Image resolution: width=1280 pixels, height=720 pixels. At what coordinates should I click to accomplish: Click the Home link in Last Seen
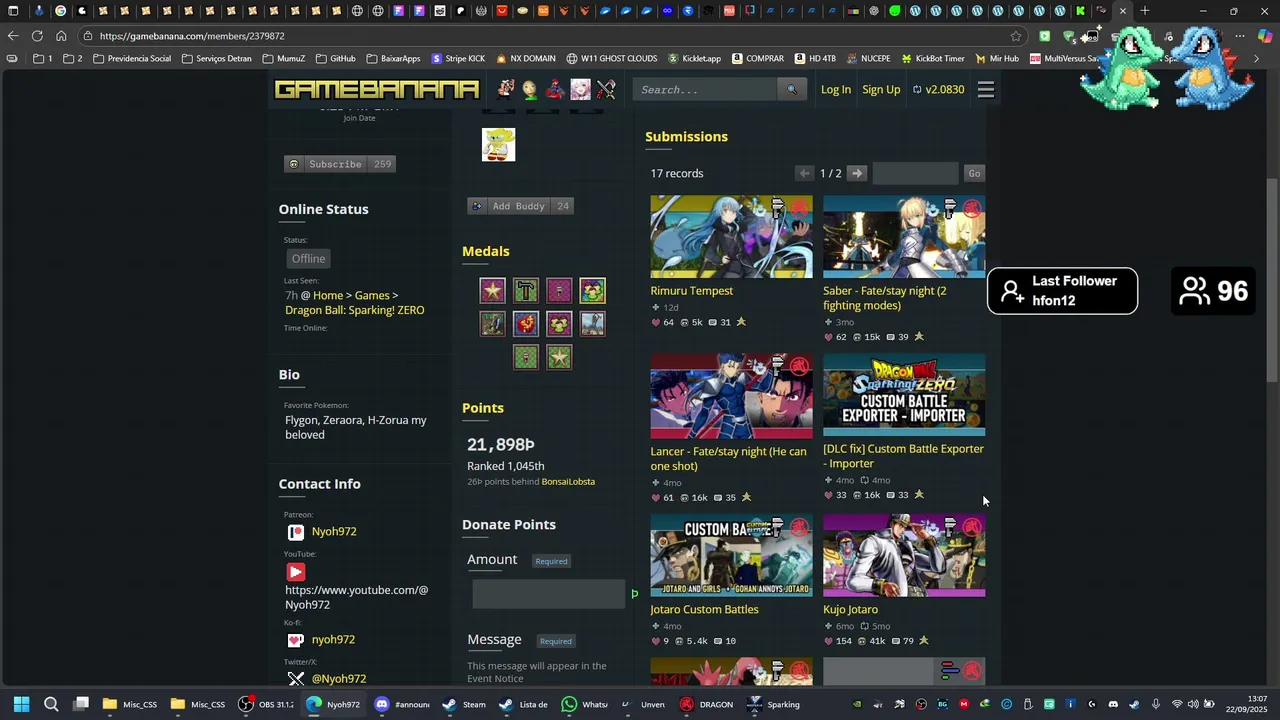click(x=328, y=296)
